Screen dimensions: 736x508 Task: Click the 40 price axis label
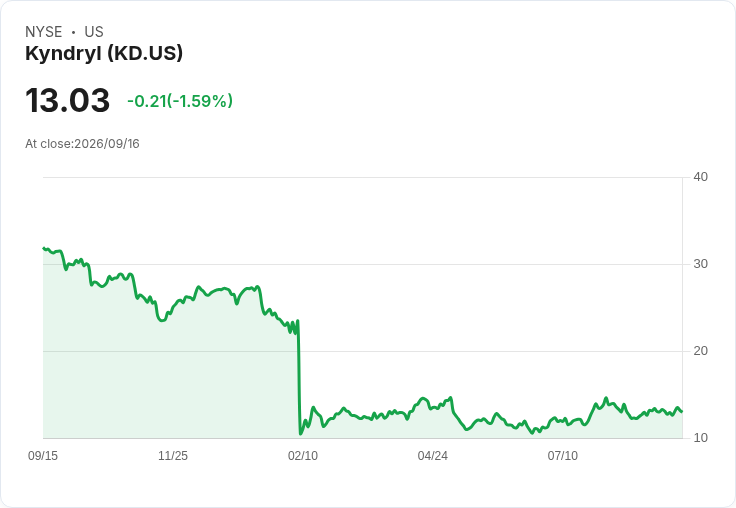pyautogui.click(x=700, y=177)
